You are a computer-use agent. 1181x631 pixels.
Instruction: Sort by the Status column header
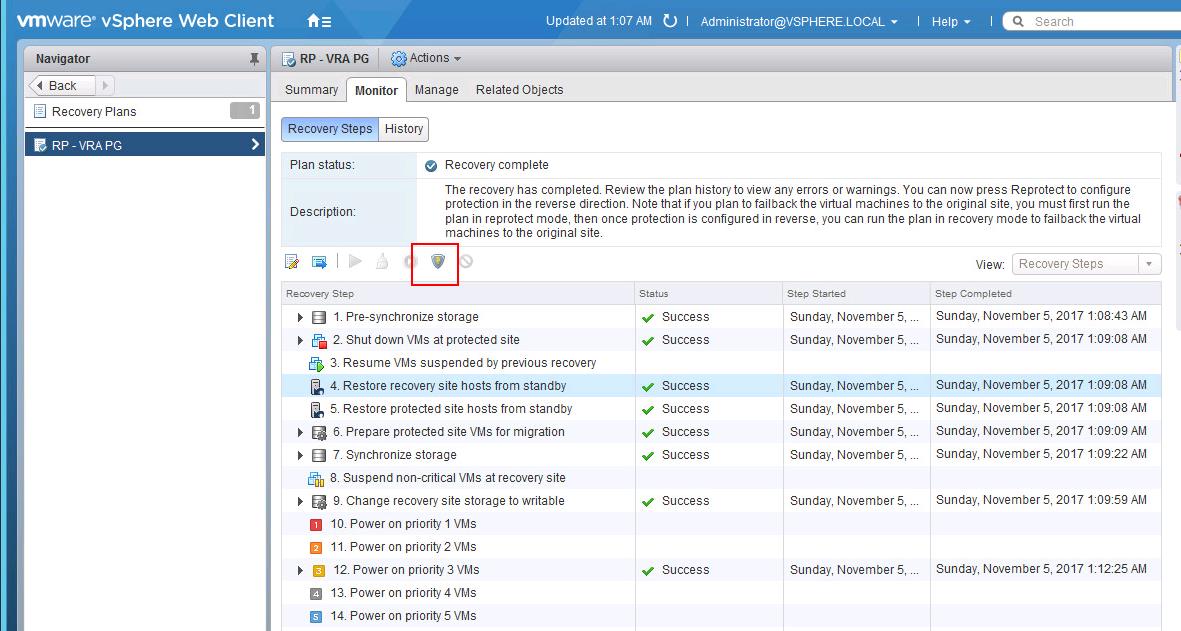click(x=709, y=294)
